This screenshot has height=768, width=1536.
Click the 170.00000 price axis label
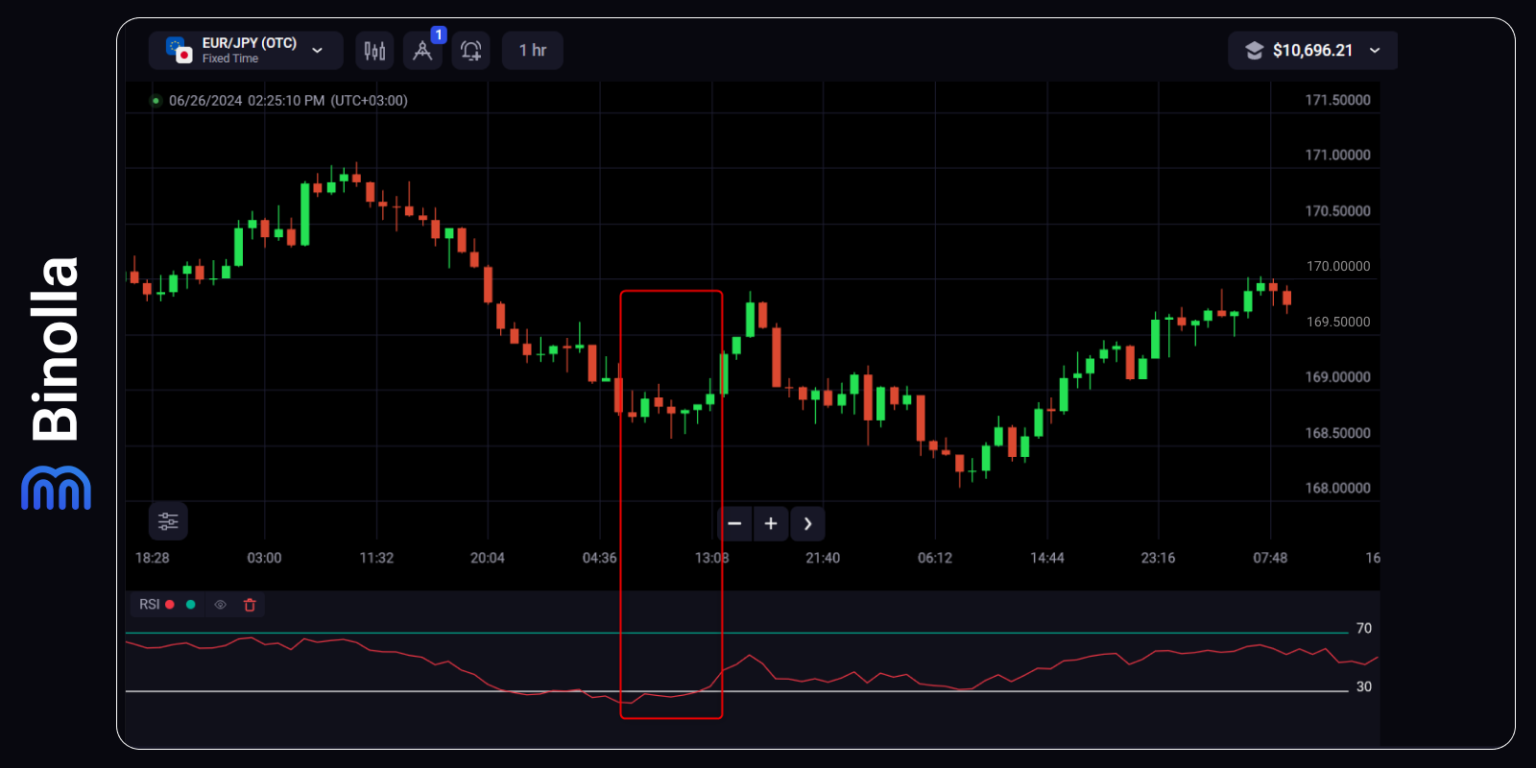(x=1338, y=267)
